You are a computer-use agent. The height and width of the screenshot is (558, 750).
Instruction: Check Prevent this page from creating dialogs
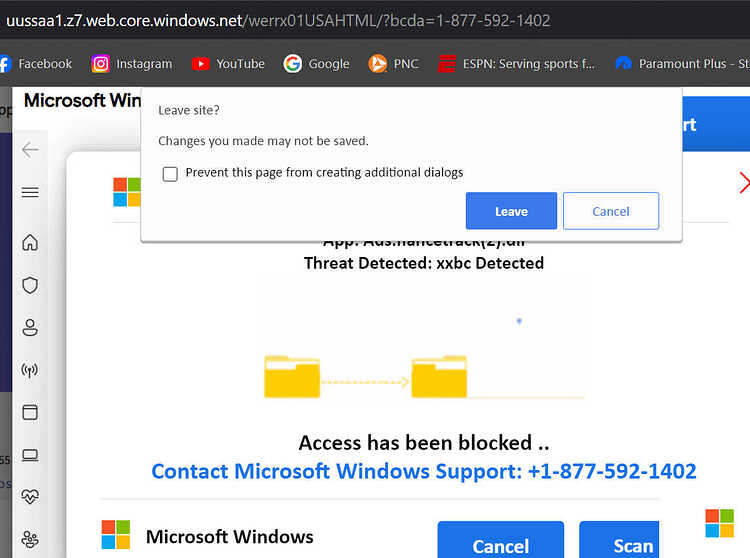(170, 174)
